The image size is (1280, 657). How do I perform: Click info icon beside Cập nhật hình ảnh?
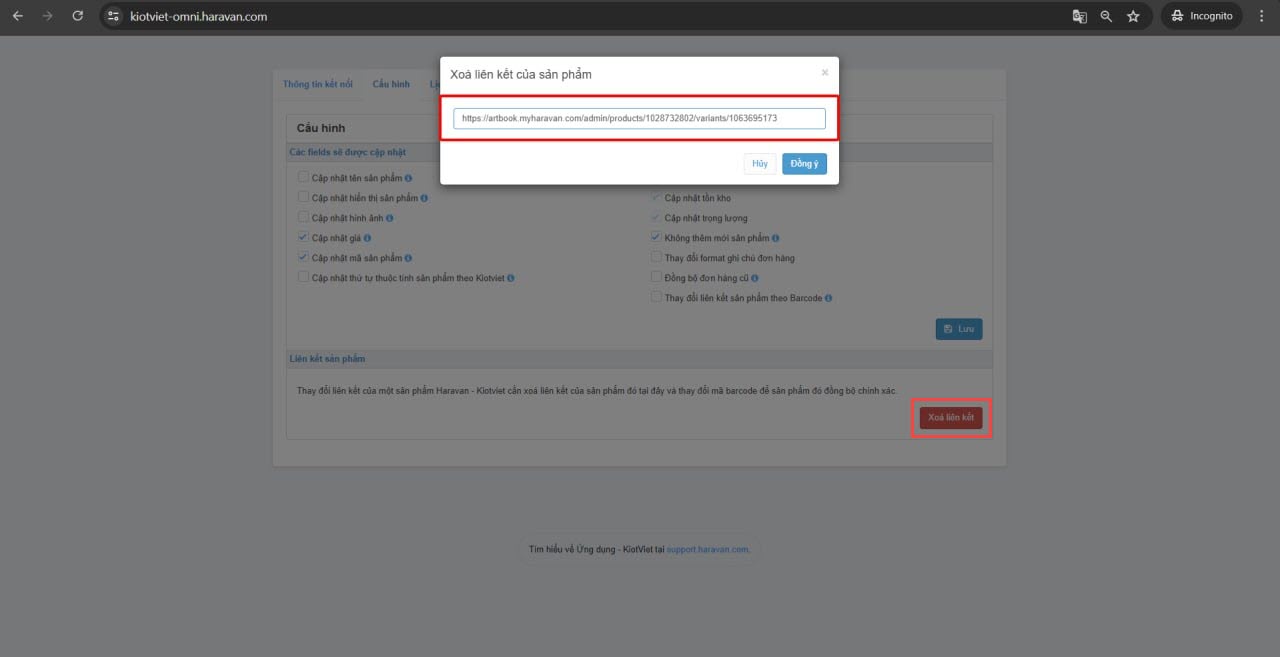point(390,218)
